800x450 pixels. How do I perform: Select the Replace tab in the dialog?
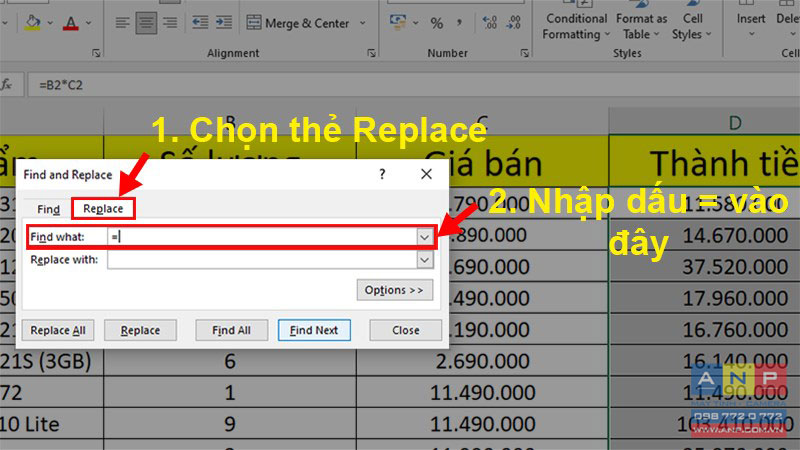(x=103, y=209)
